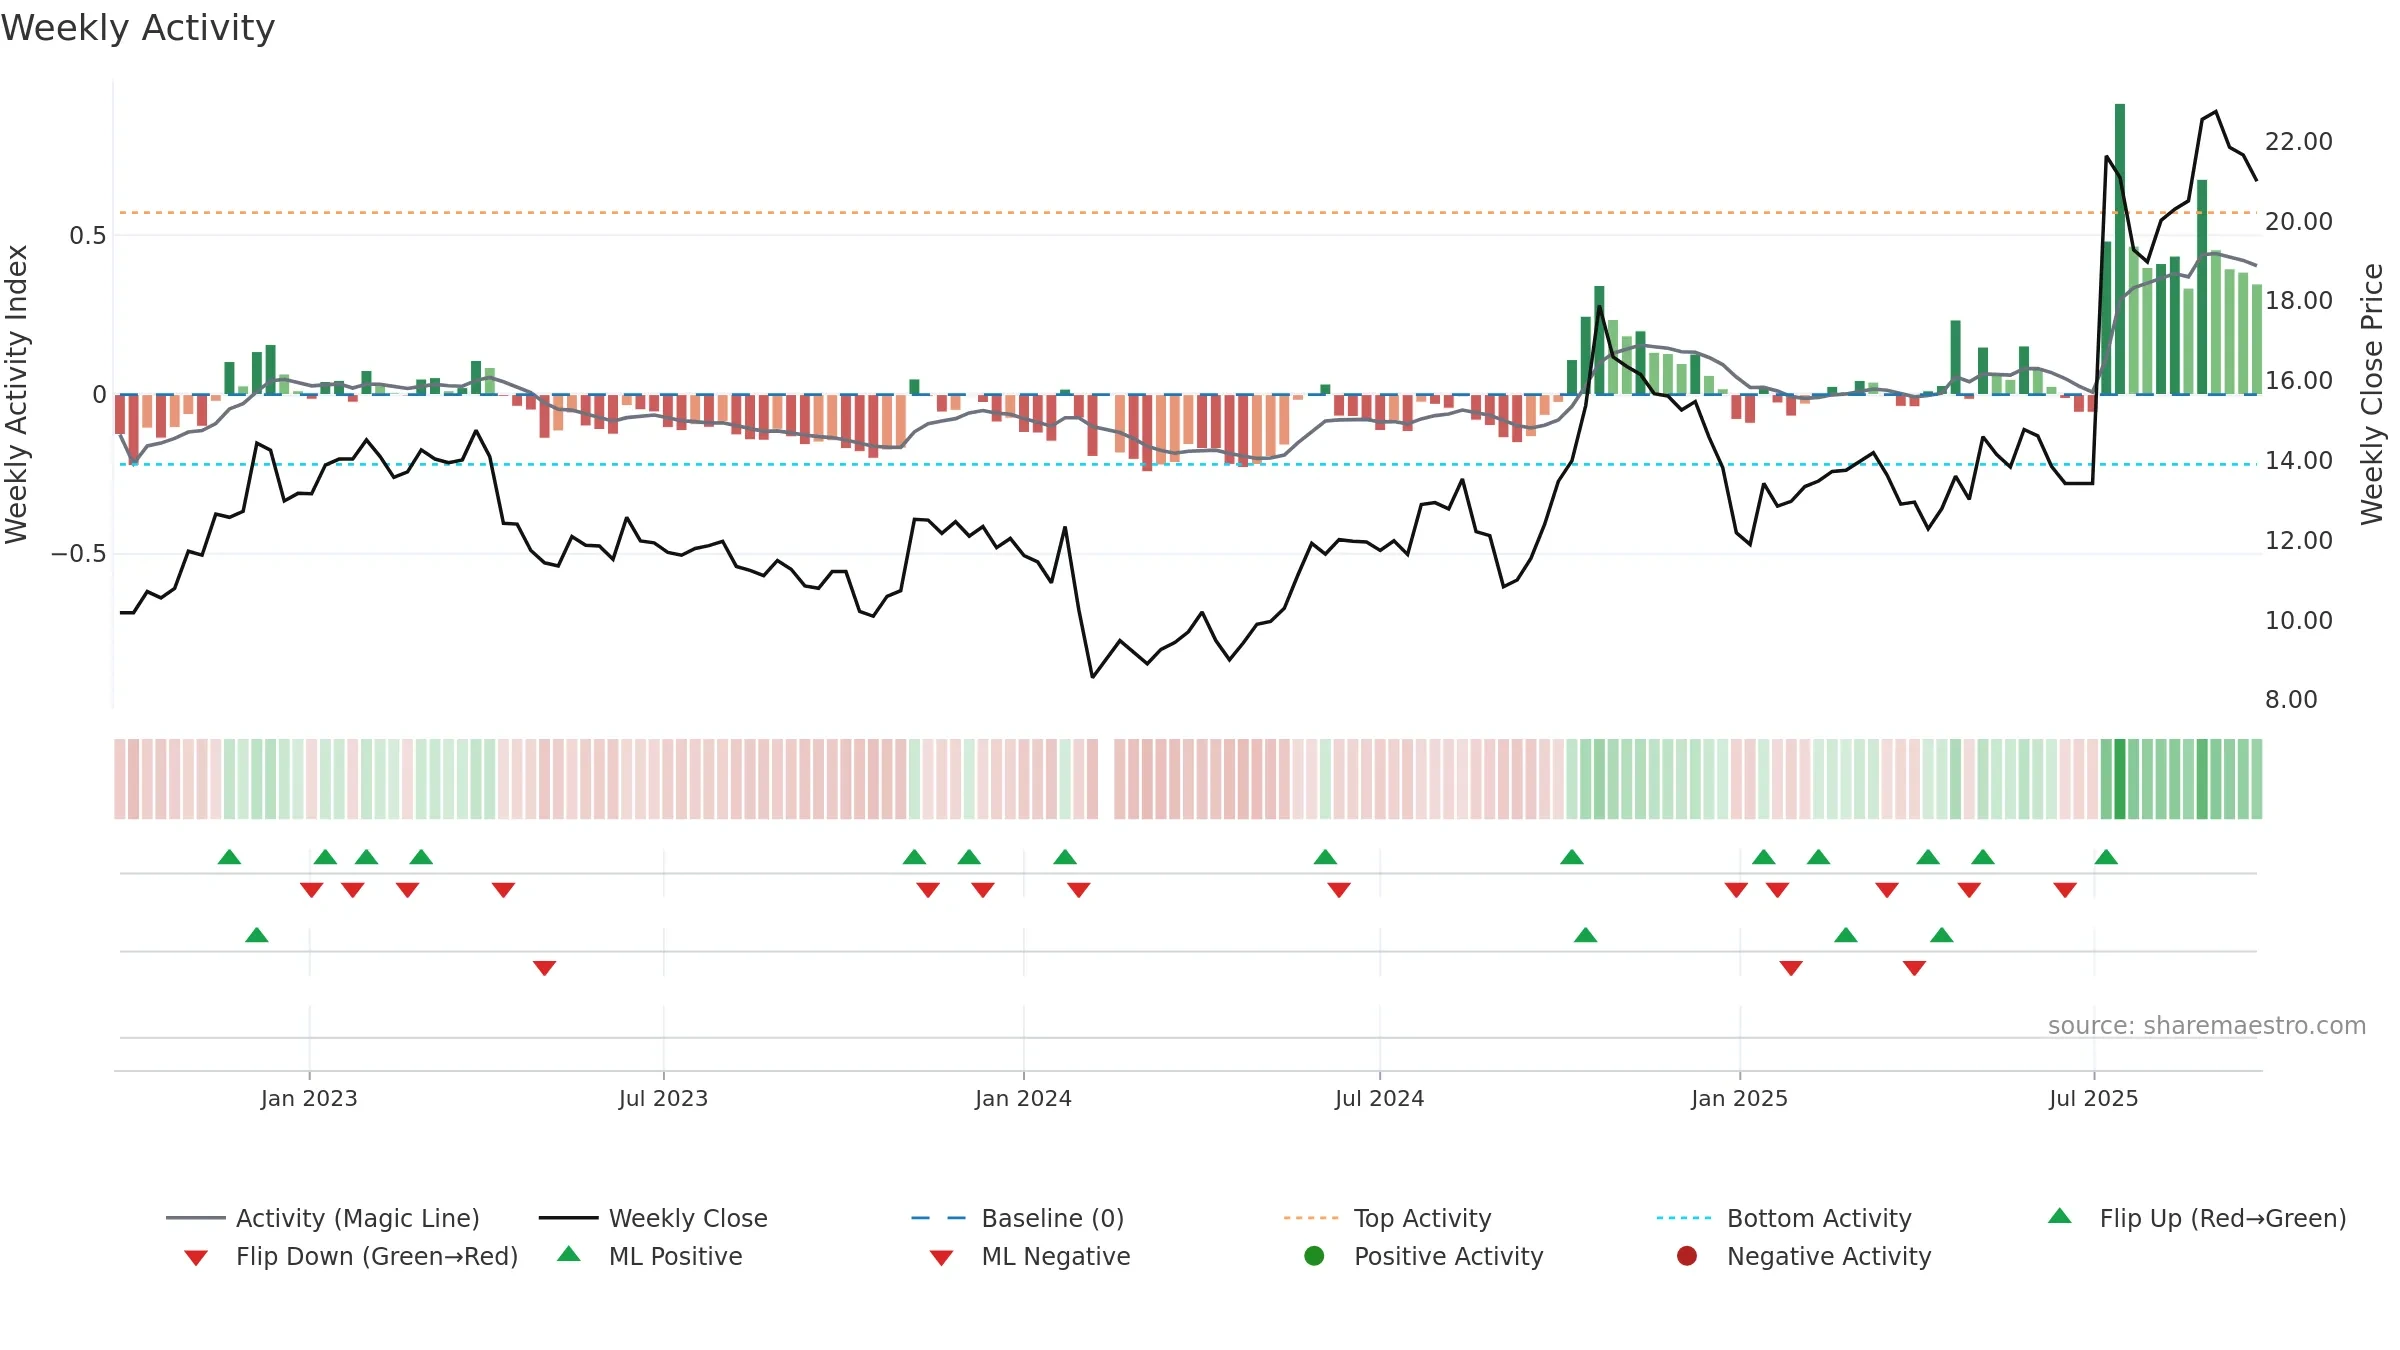Click the tallest green activity bar in July 2025

(x=2120, y=249)
